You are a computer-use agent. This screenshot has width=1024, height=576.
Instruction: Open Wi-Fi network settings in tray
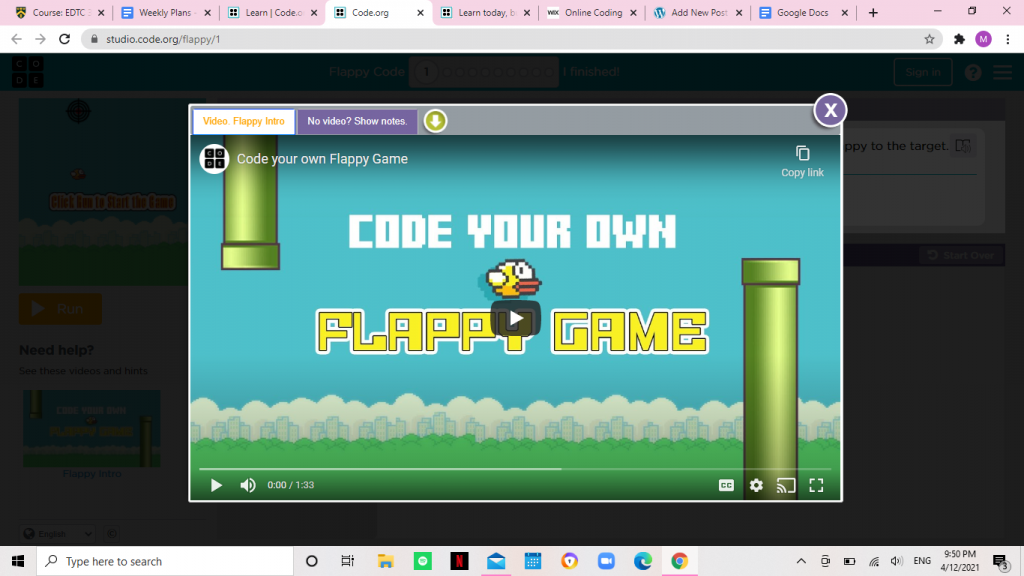click(x=874, y=561)
